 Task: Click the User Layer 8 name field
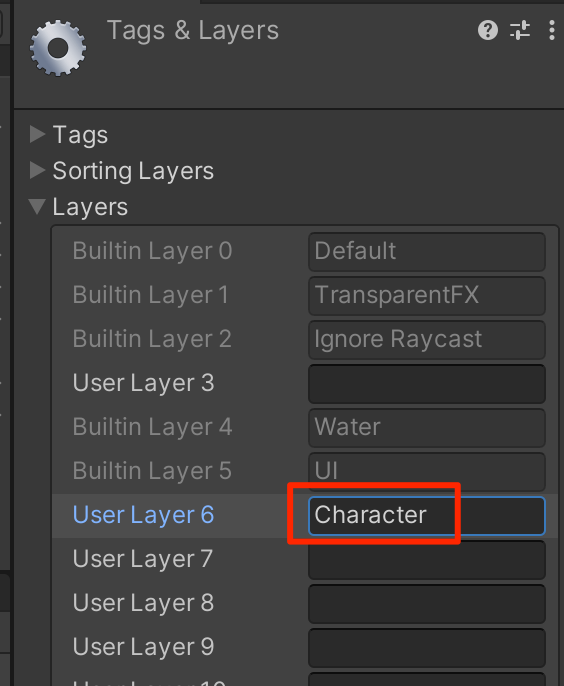click(427, 604)
